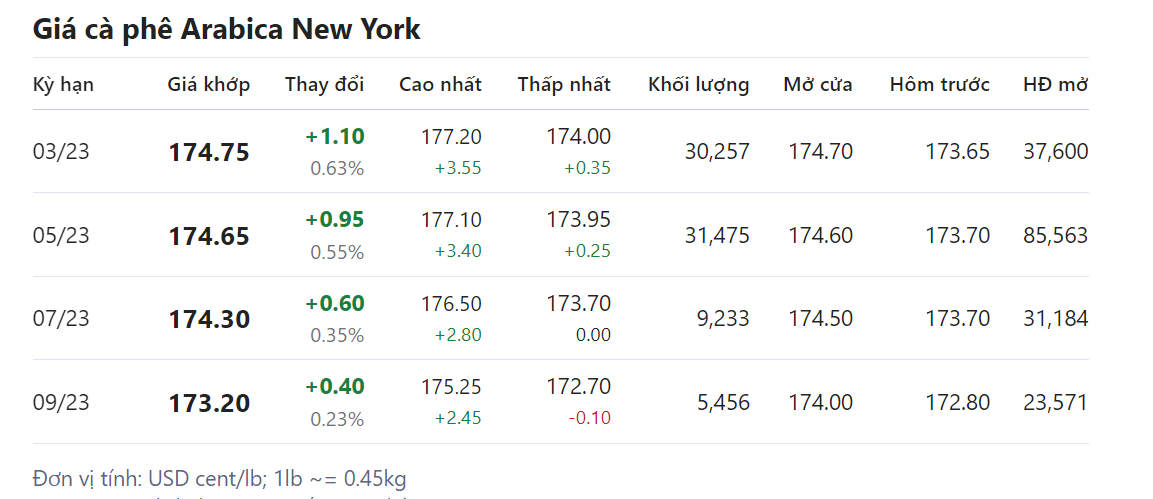Screen dimensions: 1153x499
Task: Click the red -0.10 low change
Action: point(589,418)
